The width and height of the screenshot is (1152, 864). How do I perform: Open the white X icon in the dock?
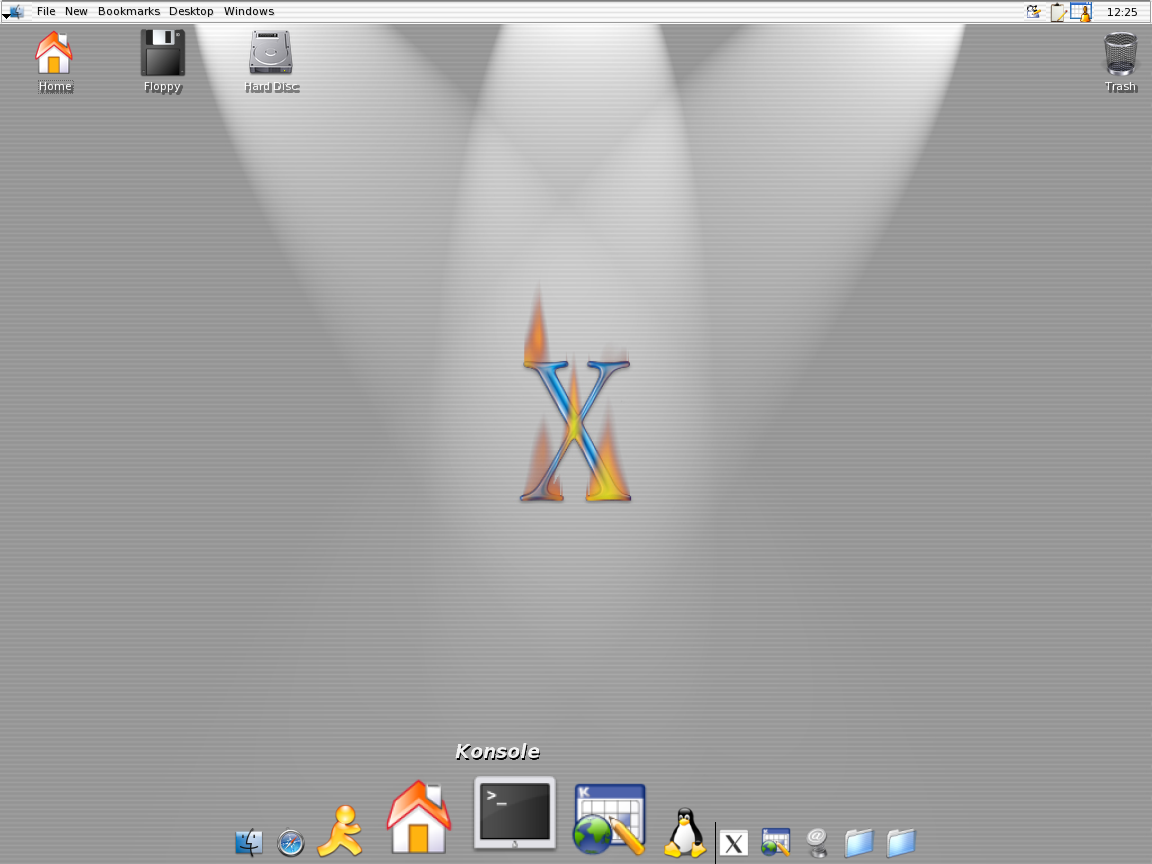733,843
